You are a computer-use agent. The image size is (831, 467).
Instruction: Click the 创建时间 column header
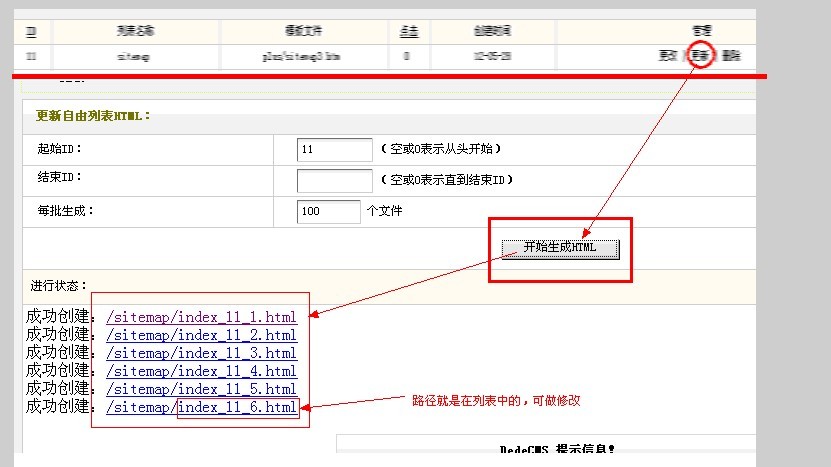point(490,32)
